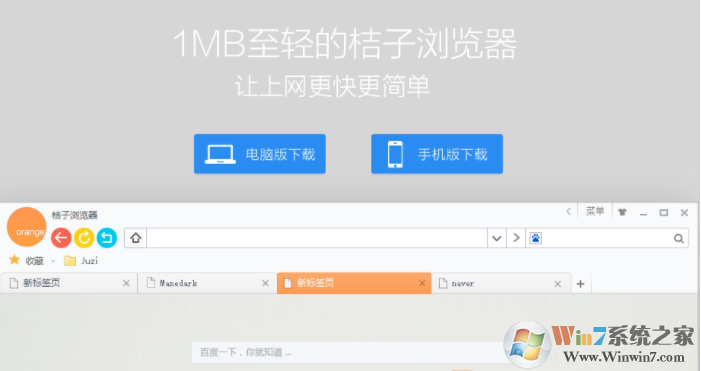Click the 电脑版下载 download button
701x371 pixels.
pos(260,154)
